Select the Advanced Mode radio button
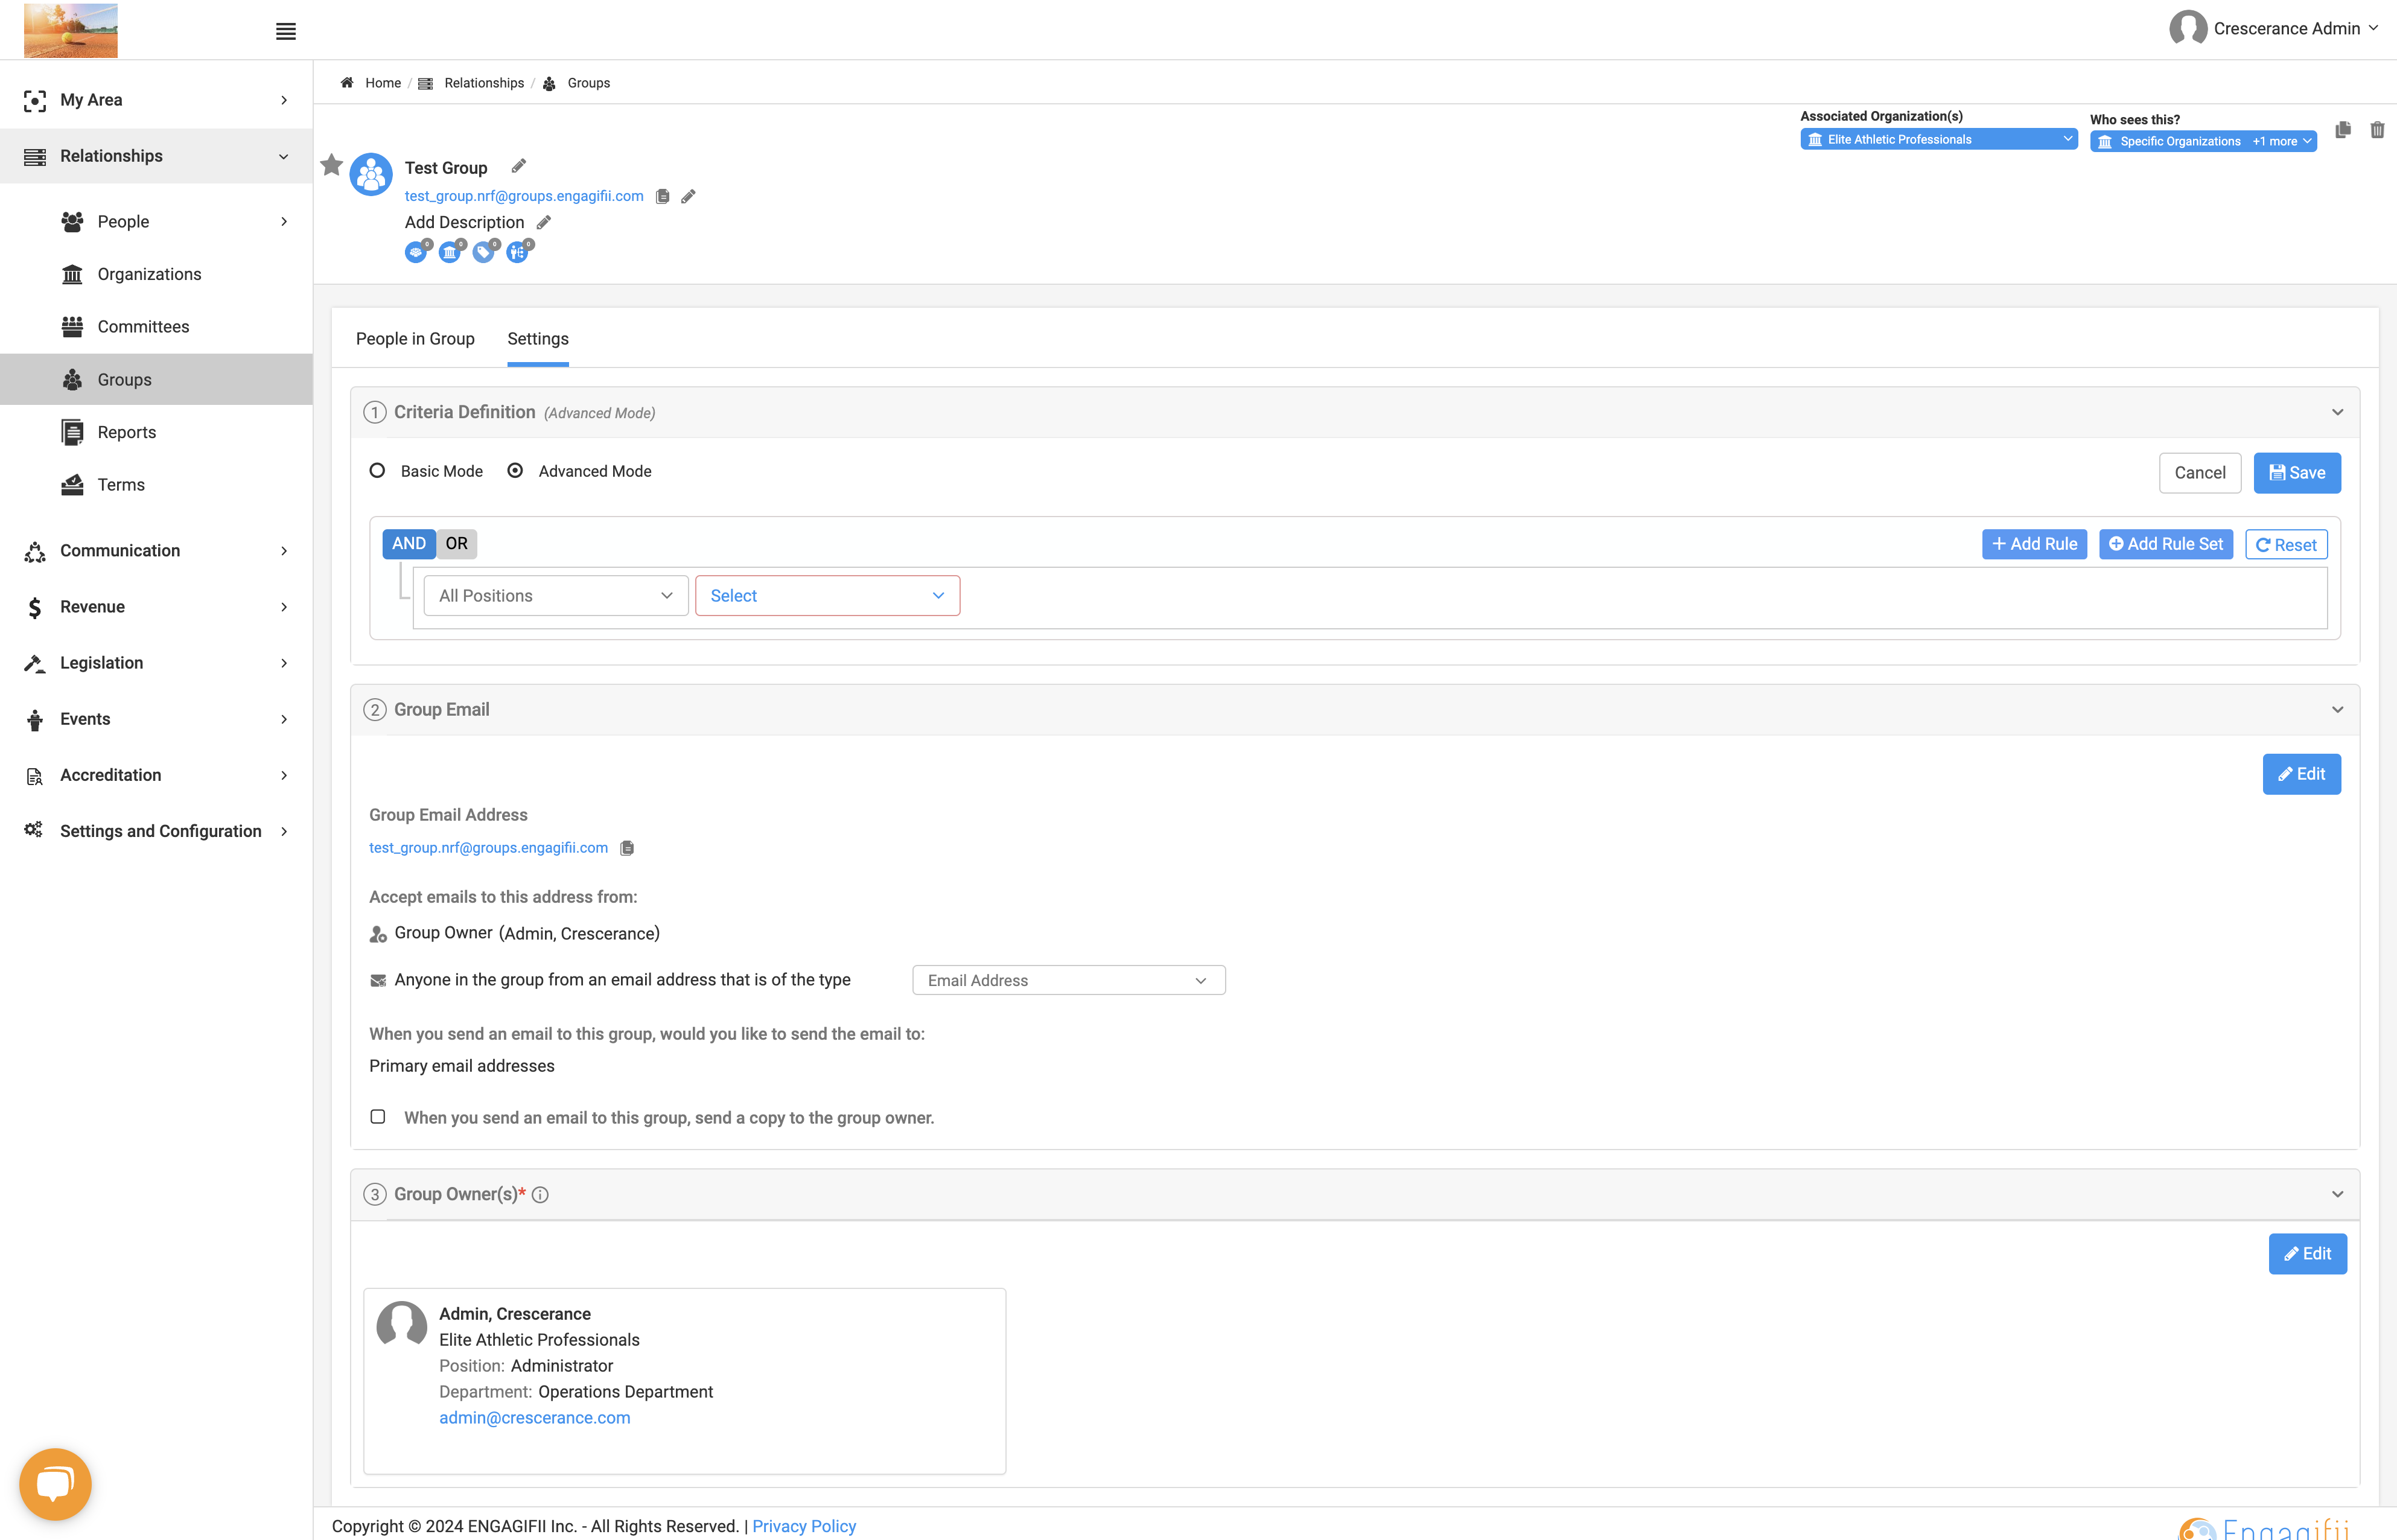Image resolution: width=2397 pixels, height=1540 pixels. [x=515, y=470]
